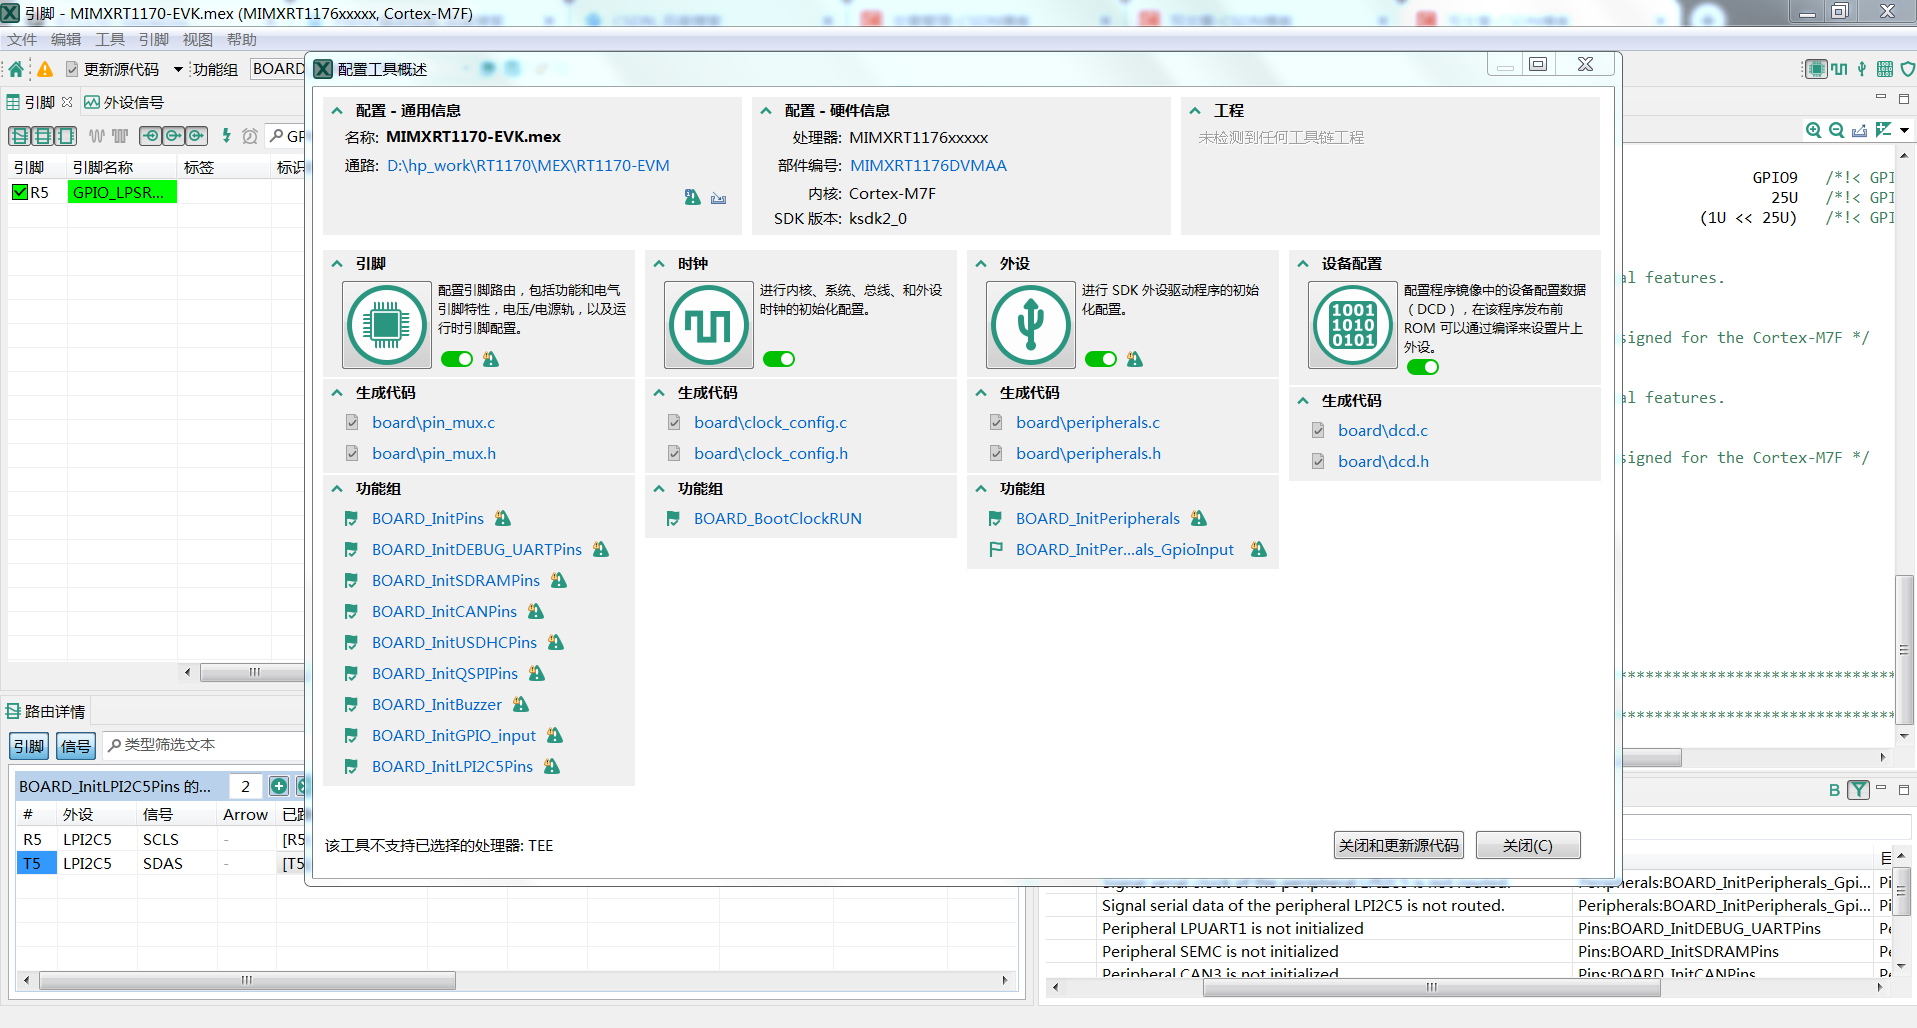Collapse the 配置 - 硬件信息 section
This screenshot has width=1917, height=1028.
coord(766,111)
